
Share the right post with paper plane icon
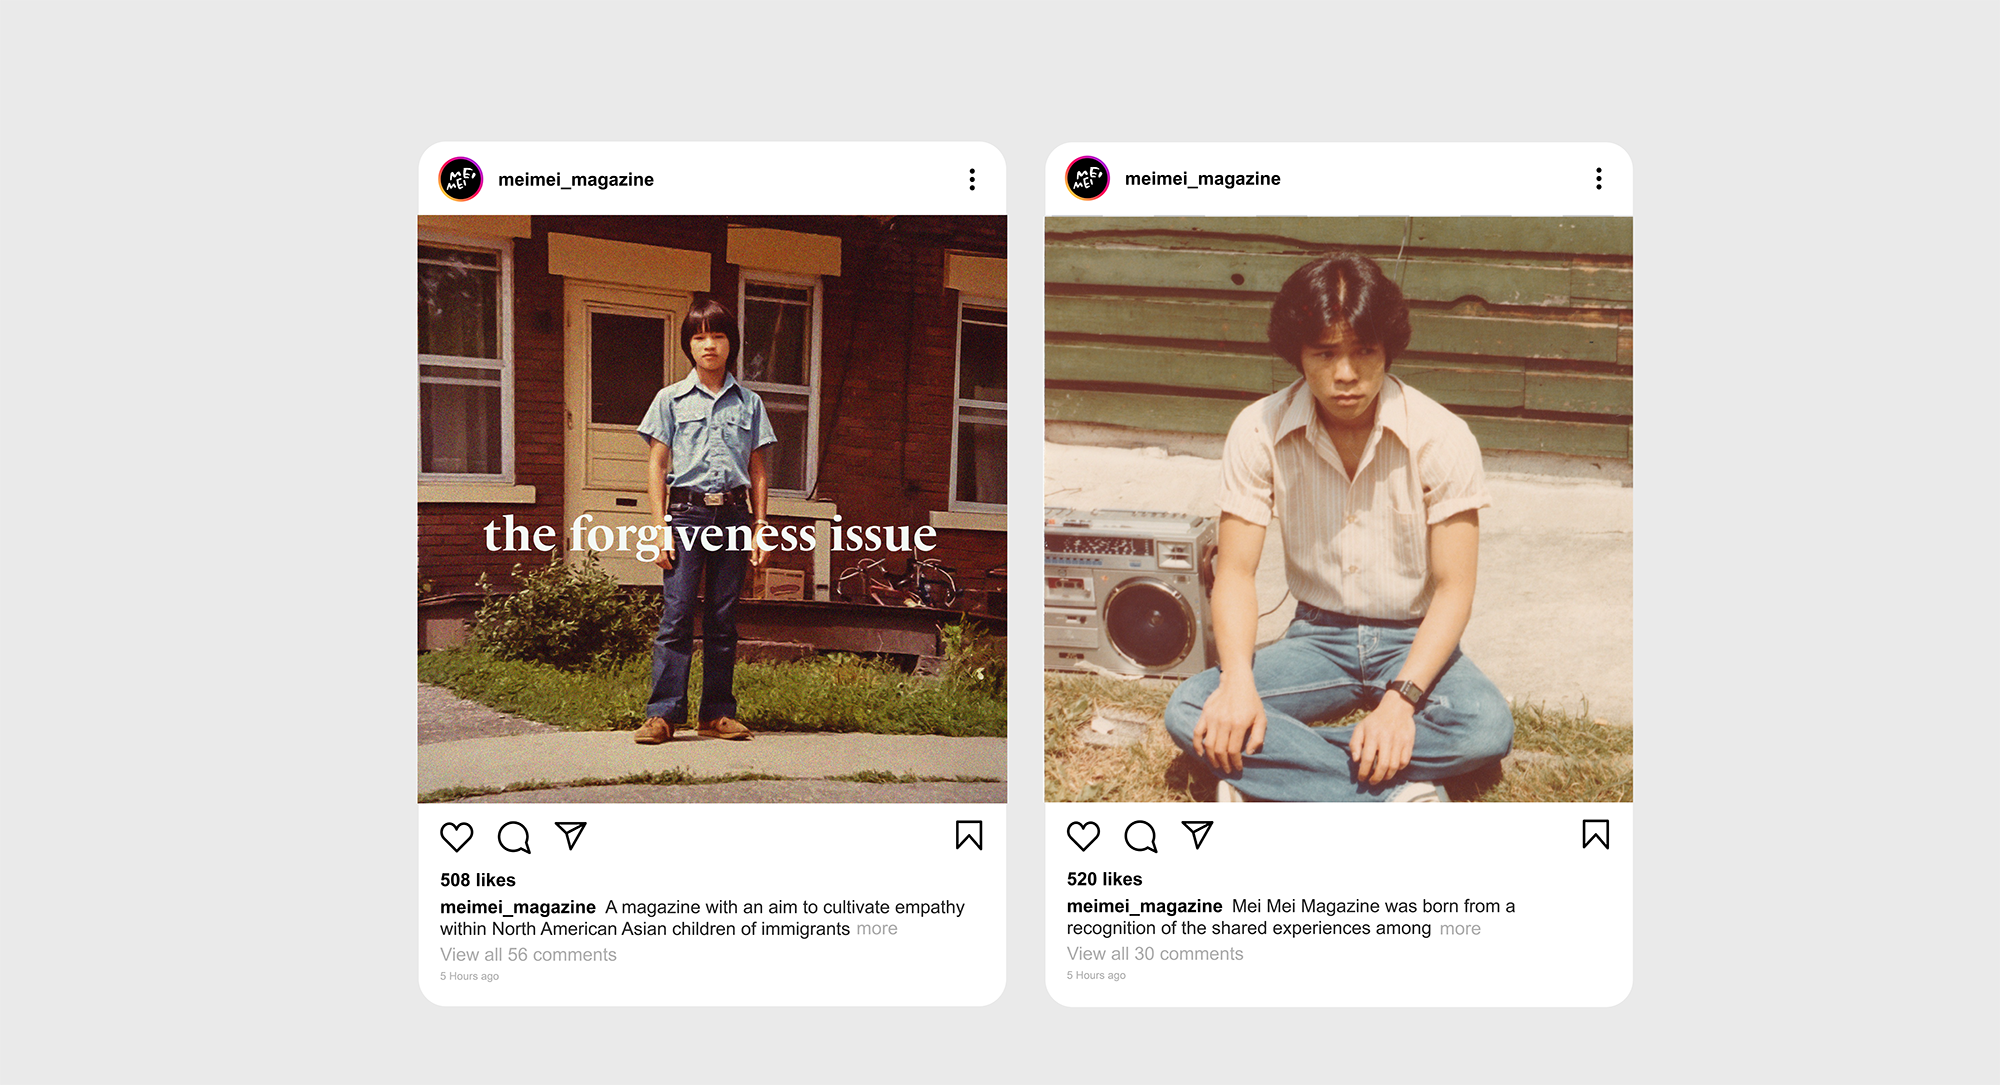pyautogui.click(x=1197, y=835)
